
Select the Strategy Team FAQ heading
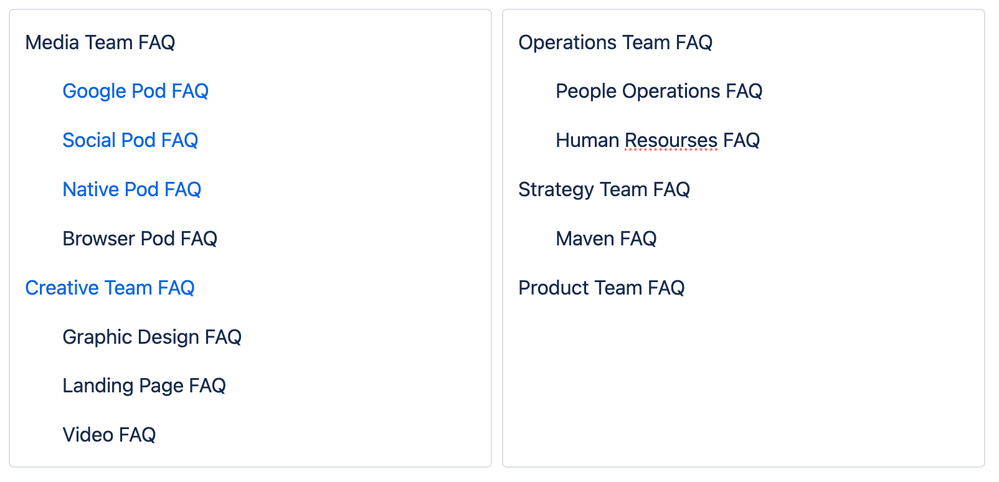click(x=604, y=190)
